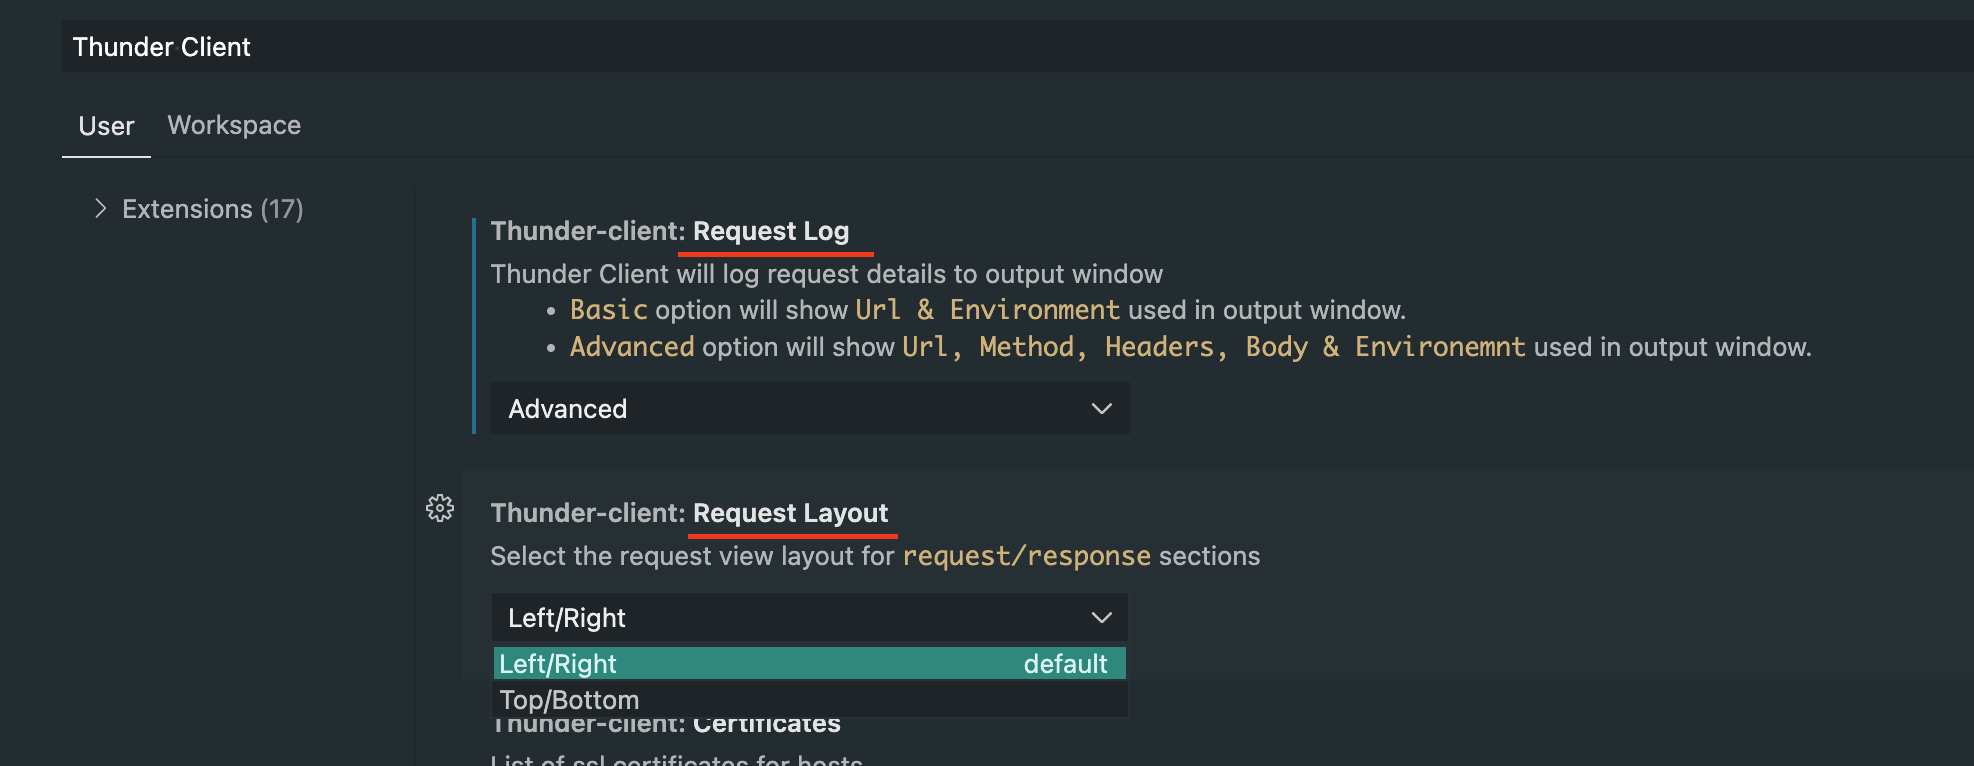The width and height of the screenshot is (1974, 766).
Task: Click the chevron on the Advanced dropdown
Action: 1101,408
